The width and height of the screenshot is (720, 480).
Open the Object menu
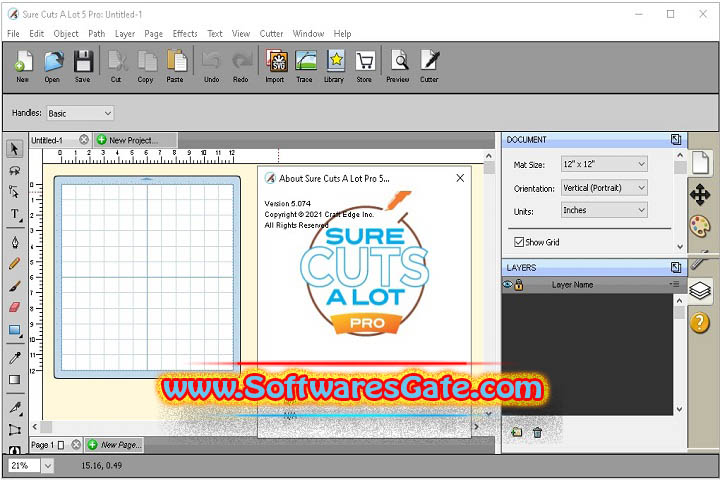(x=66, y=34)
